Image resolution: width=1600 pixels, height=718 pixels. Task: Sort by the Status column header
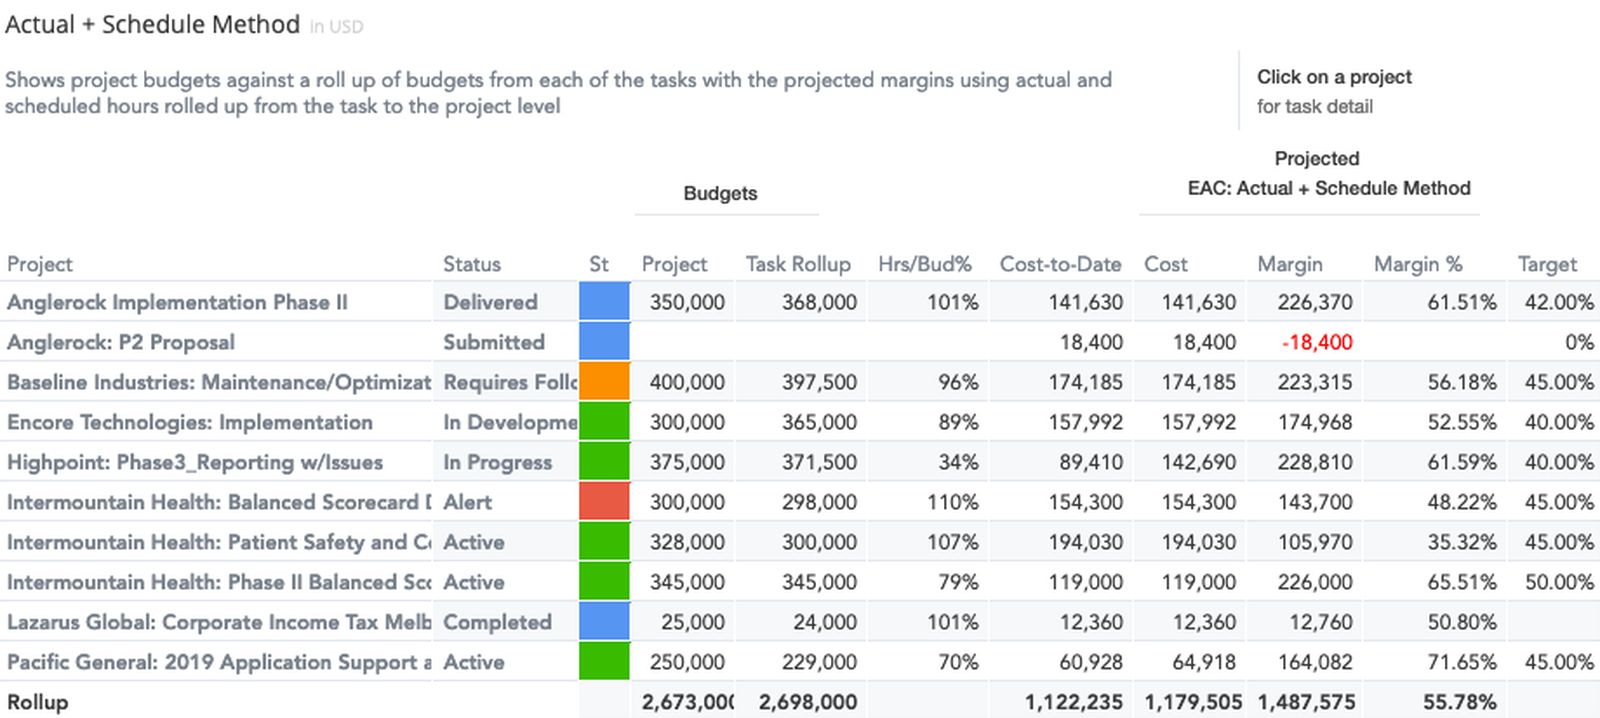click(x=472, y=264)
